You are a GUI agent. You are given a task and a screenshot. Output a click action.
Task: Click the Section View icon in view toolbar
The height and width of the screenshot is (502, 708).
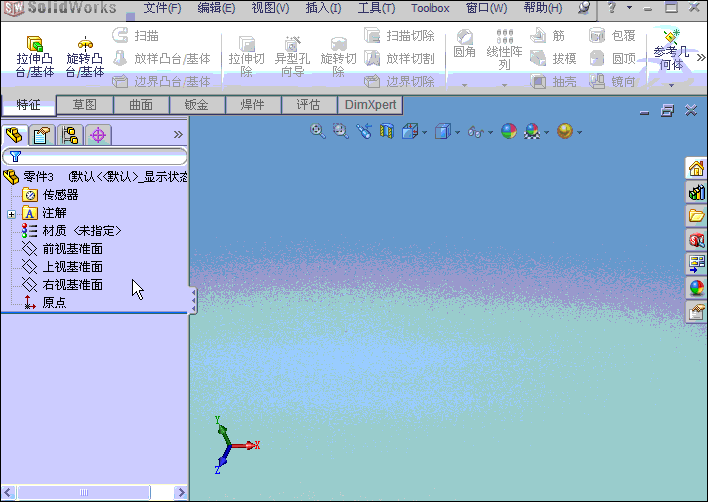point(387,131)
